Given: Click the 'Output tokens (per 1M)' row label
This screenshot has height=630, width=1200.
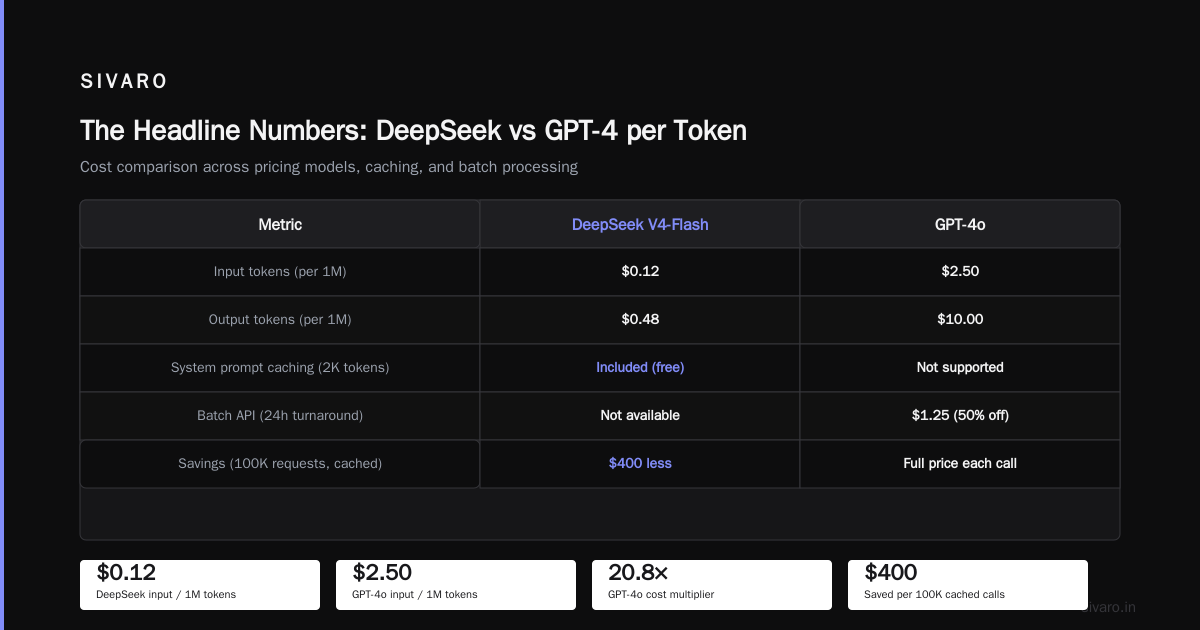Looking at the screenshot, I should [280, 319].
